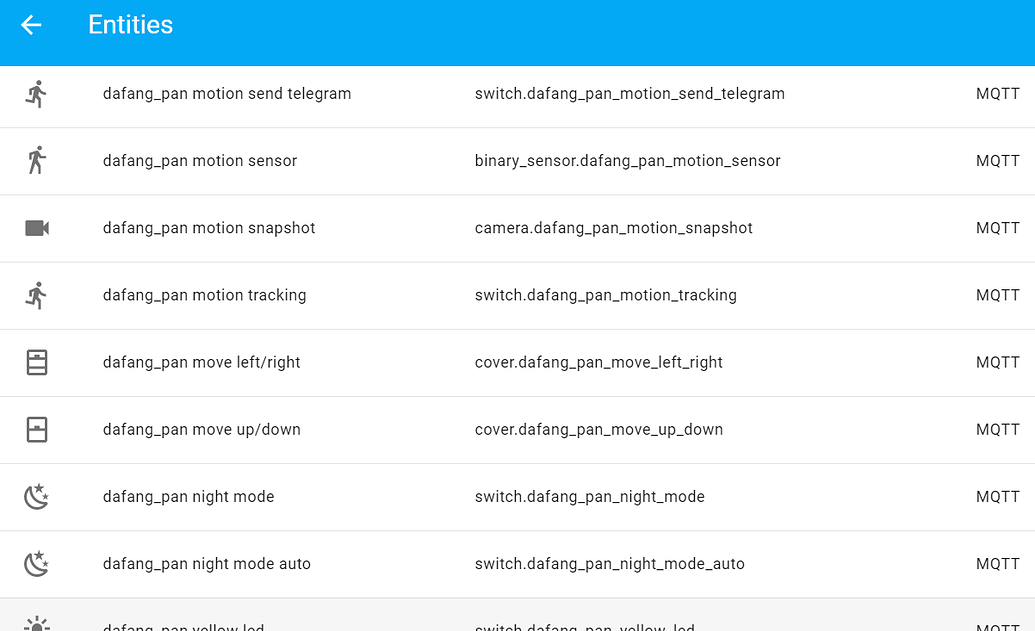The width and height of the screenshot is (1035, 631).
Task: Click the cover icon beside move left/right
Action: click(37, 362)
